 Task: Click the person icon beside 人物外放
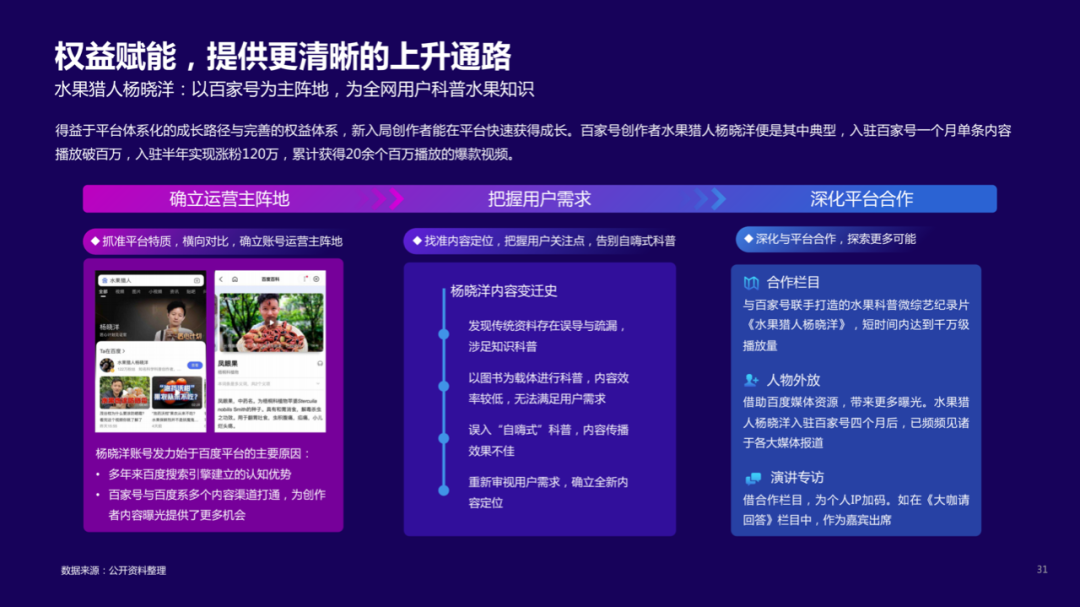[751, 380]
